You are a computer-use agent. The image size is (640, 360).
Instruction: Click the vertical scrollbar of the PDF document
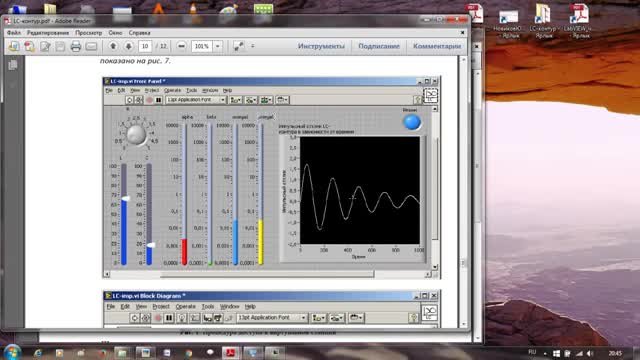tap(463, 192)
